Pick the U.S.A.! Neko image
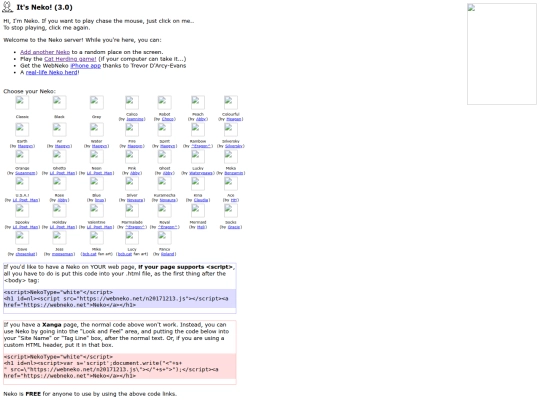The image size is (540, 405). (22, 184)
